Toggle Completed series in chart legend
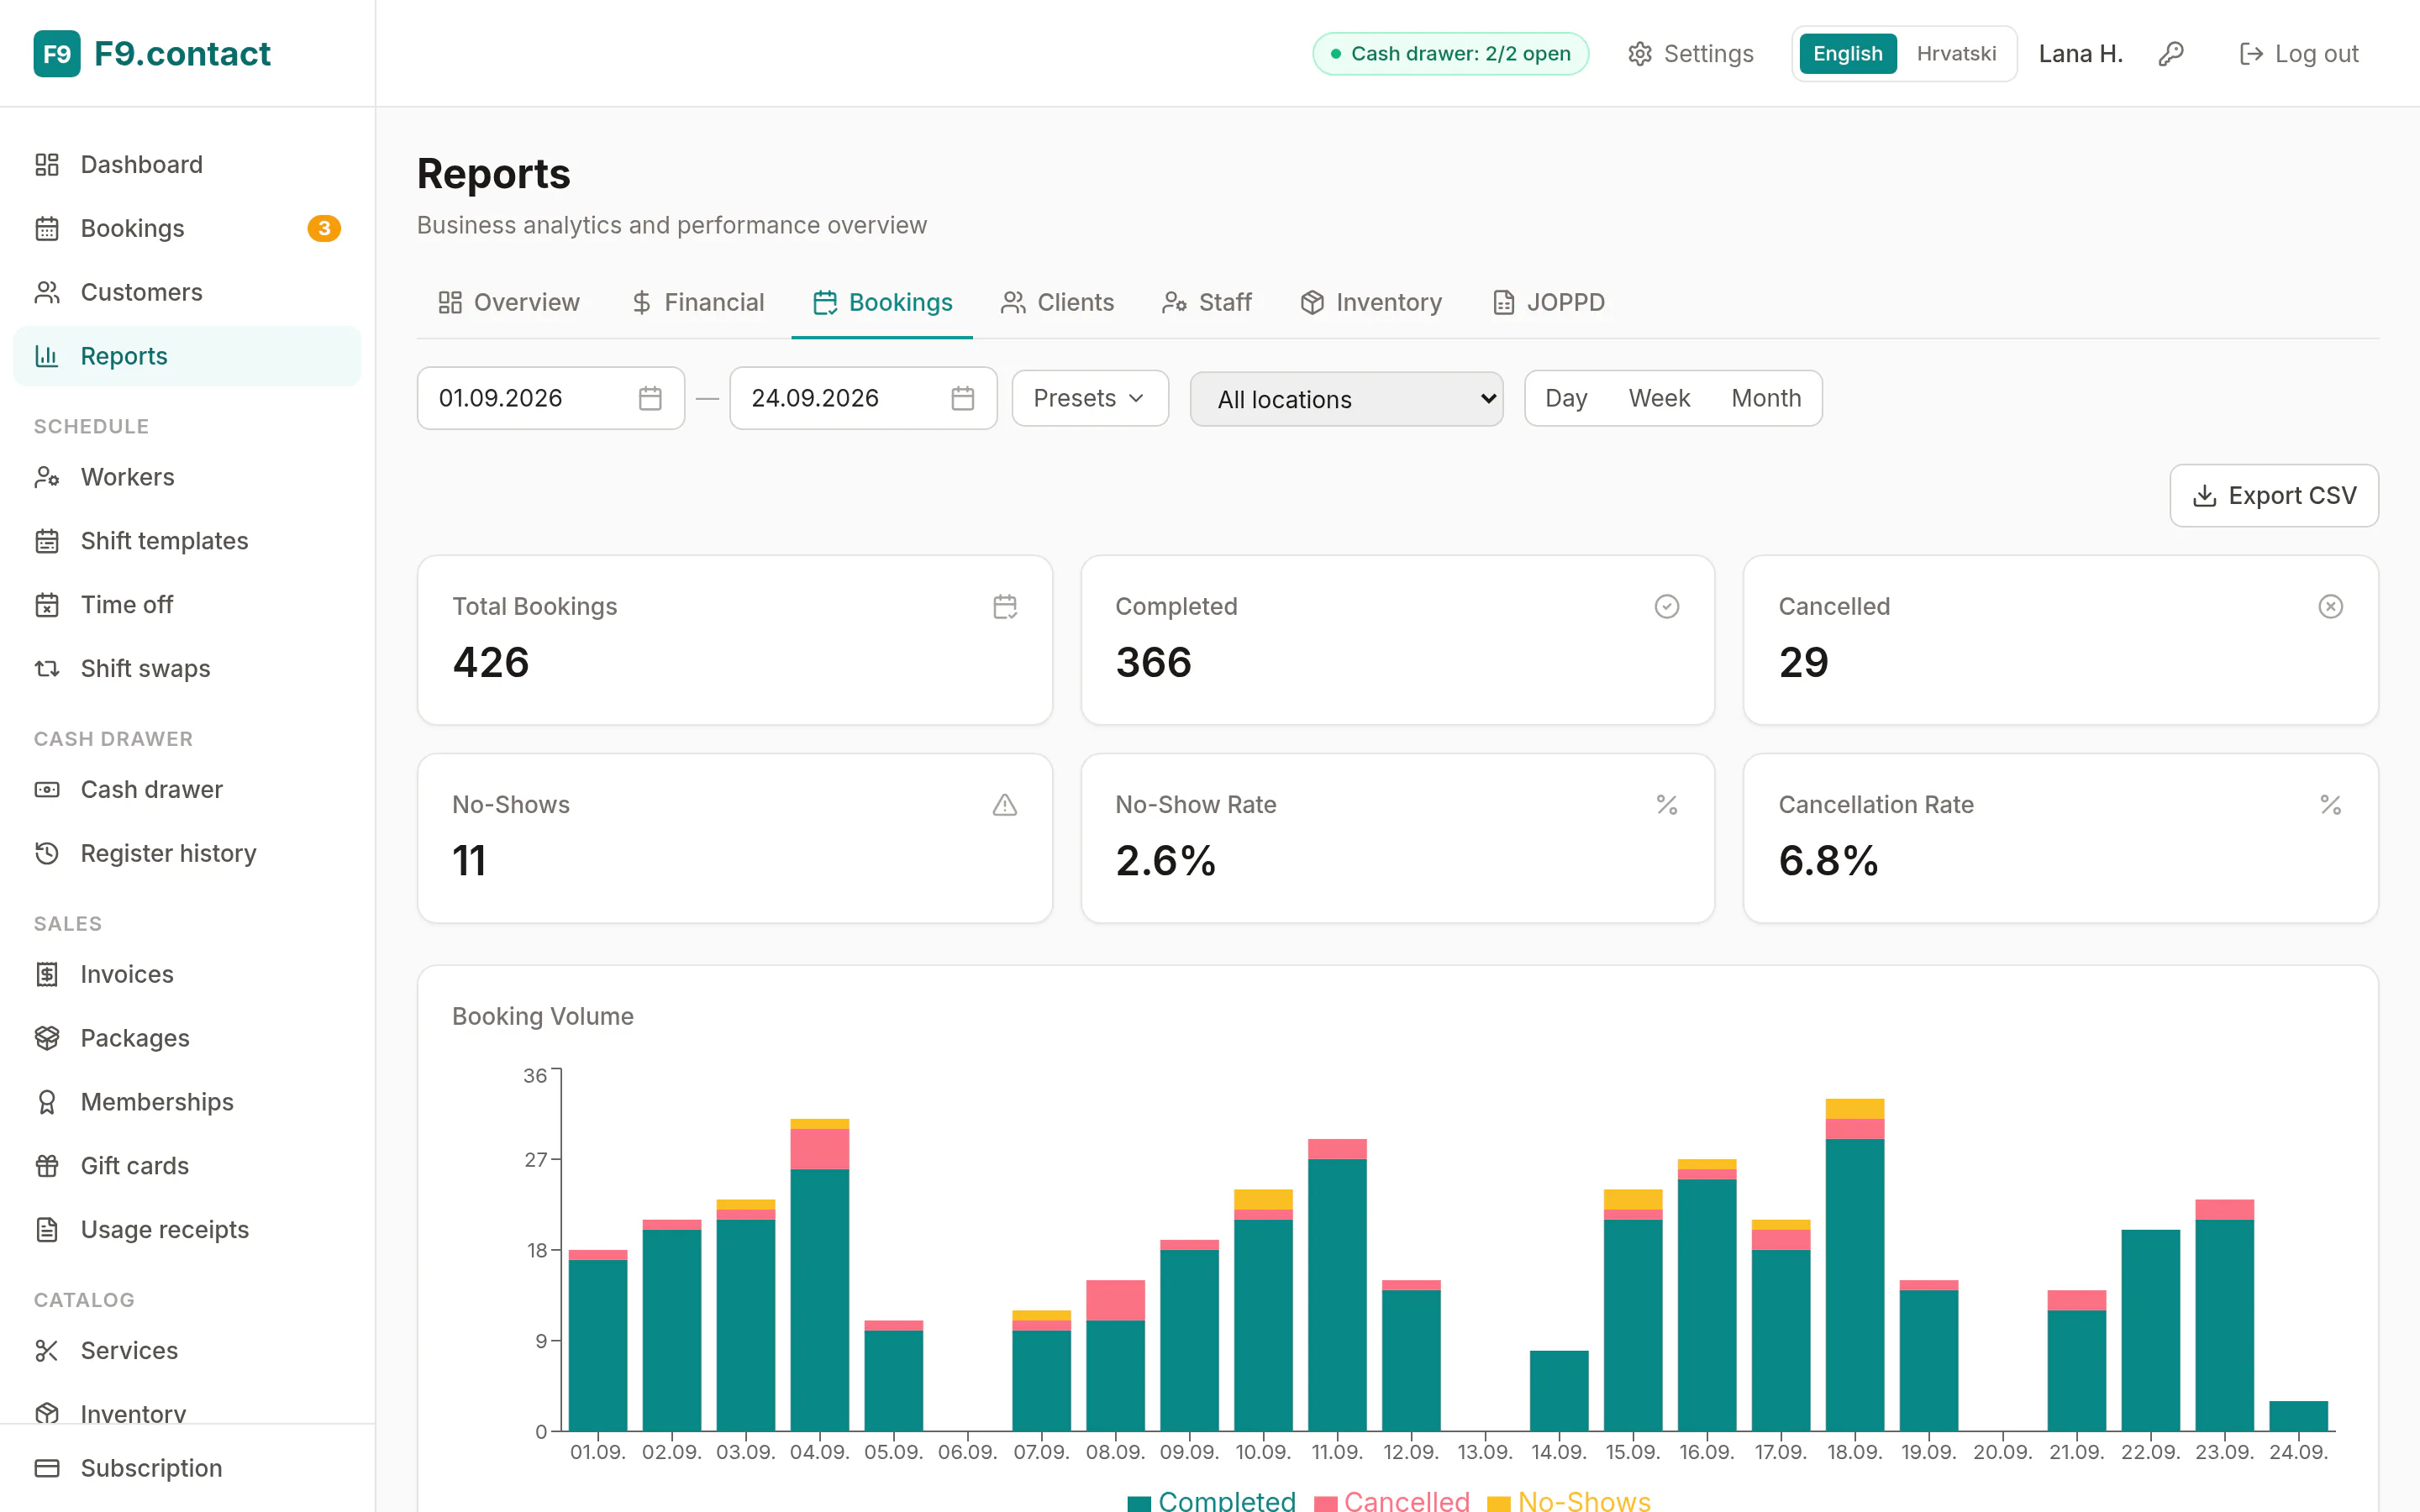This screenshot has height=1512, width=2420. pos(1211,1500)
